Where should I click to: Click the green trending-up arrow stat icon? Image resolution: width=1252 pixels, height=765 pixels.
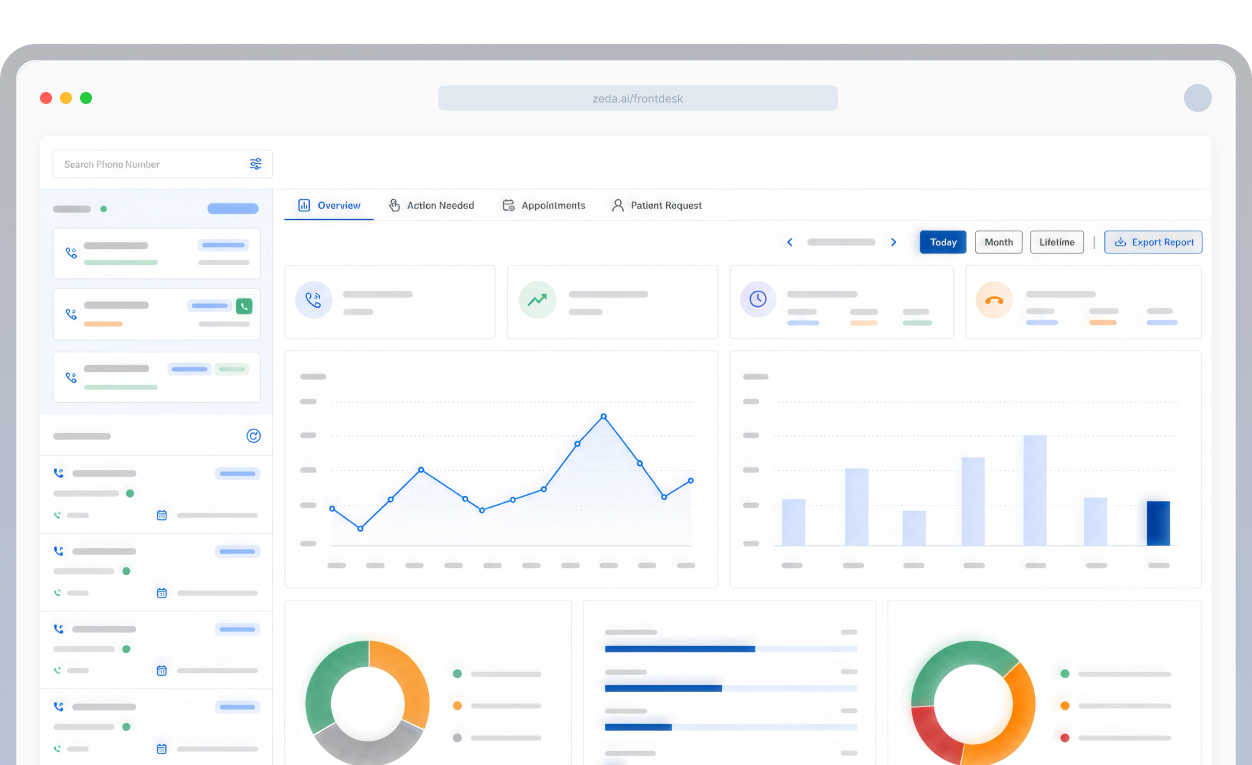pos(537,299)
